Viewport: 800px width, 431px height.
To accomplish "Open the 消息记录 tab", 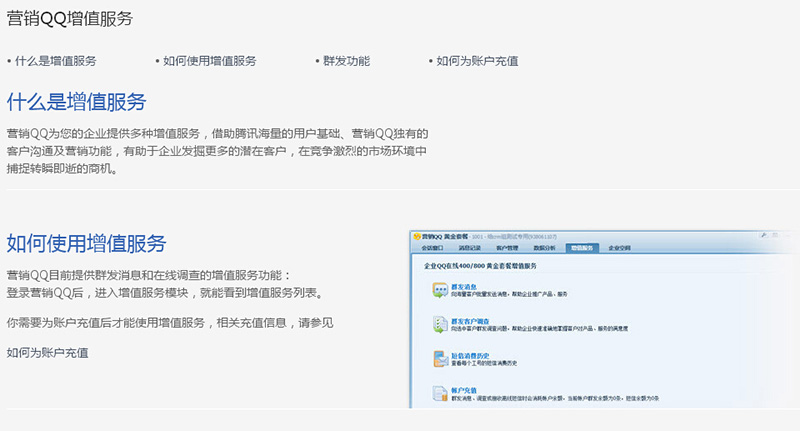I will pos(469,248).
